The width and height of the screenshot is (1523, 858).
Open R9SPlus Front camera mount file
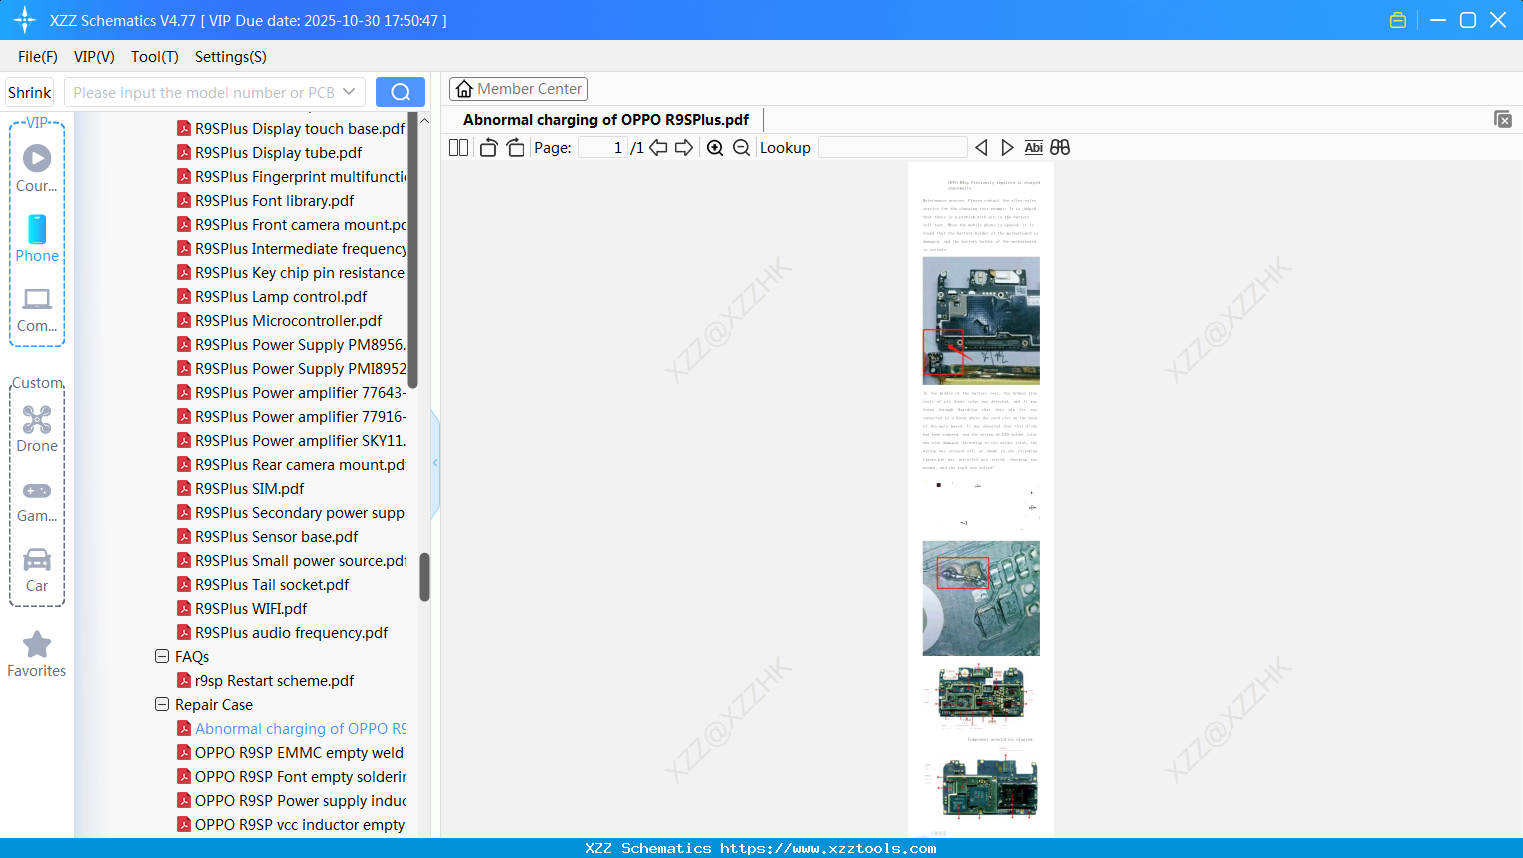click(300, 225)
